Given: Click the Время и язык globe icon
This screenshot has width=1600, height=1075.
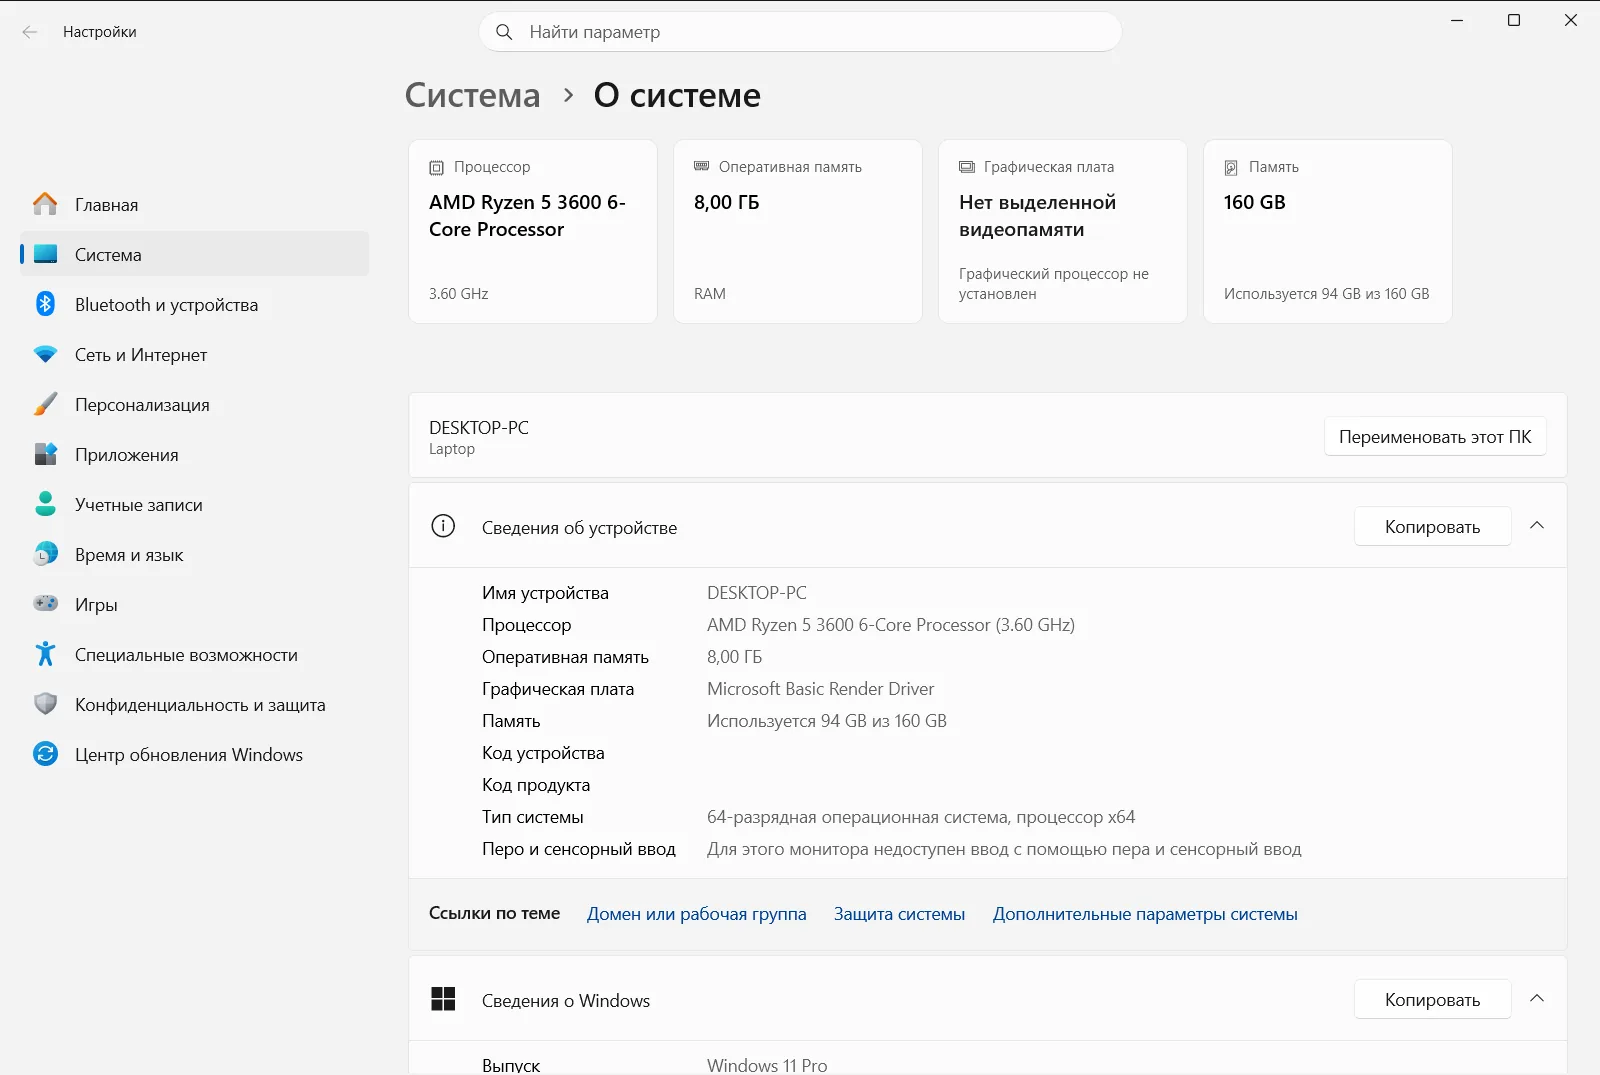Looking at the screenshot, I should (45, 554).
